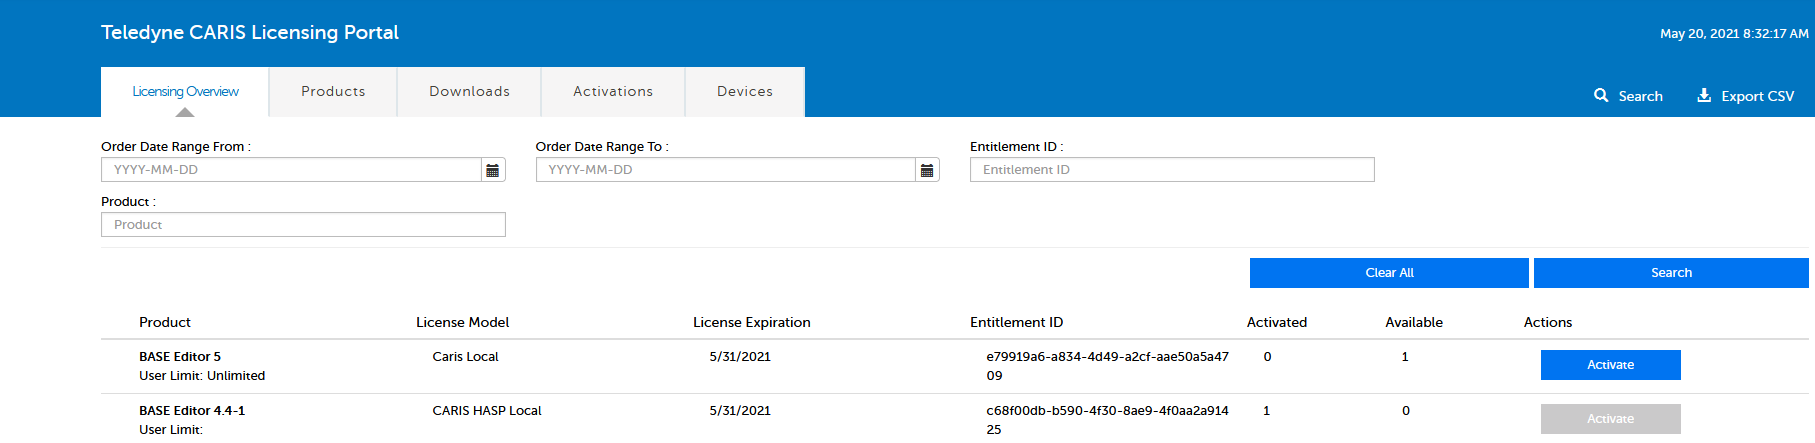Switch to the Products tab

pyautogui.click(x=333, y=91)
